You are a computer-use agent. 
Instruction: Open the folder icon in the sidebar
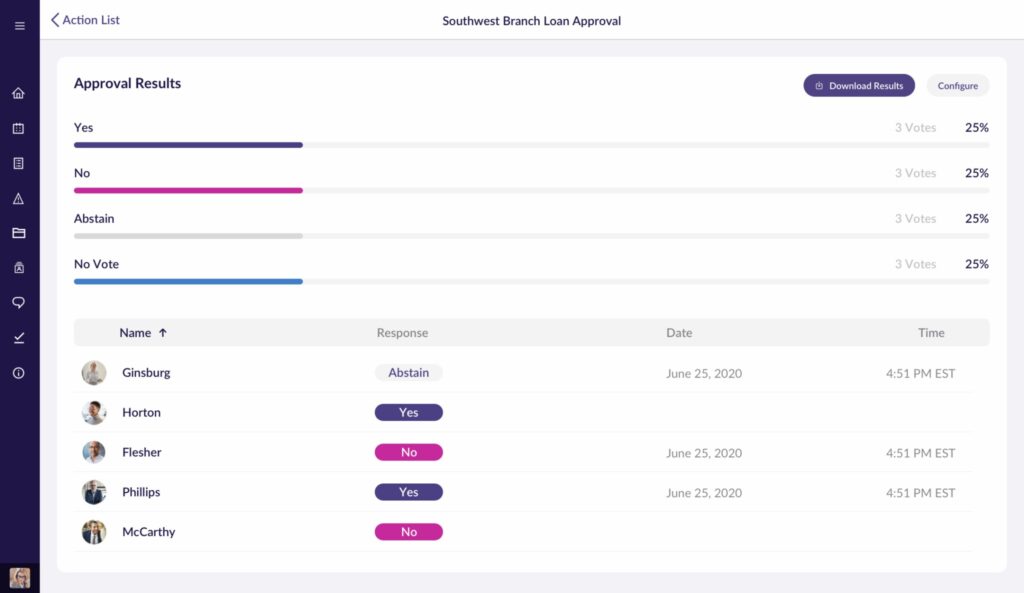[19, 233]
